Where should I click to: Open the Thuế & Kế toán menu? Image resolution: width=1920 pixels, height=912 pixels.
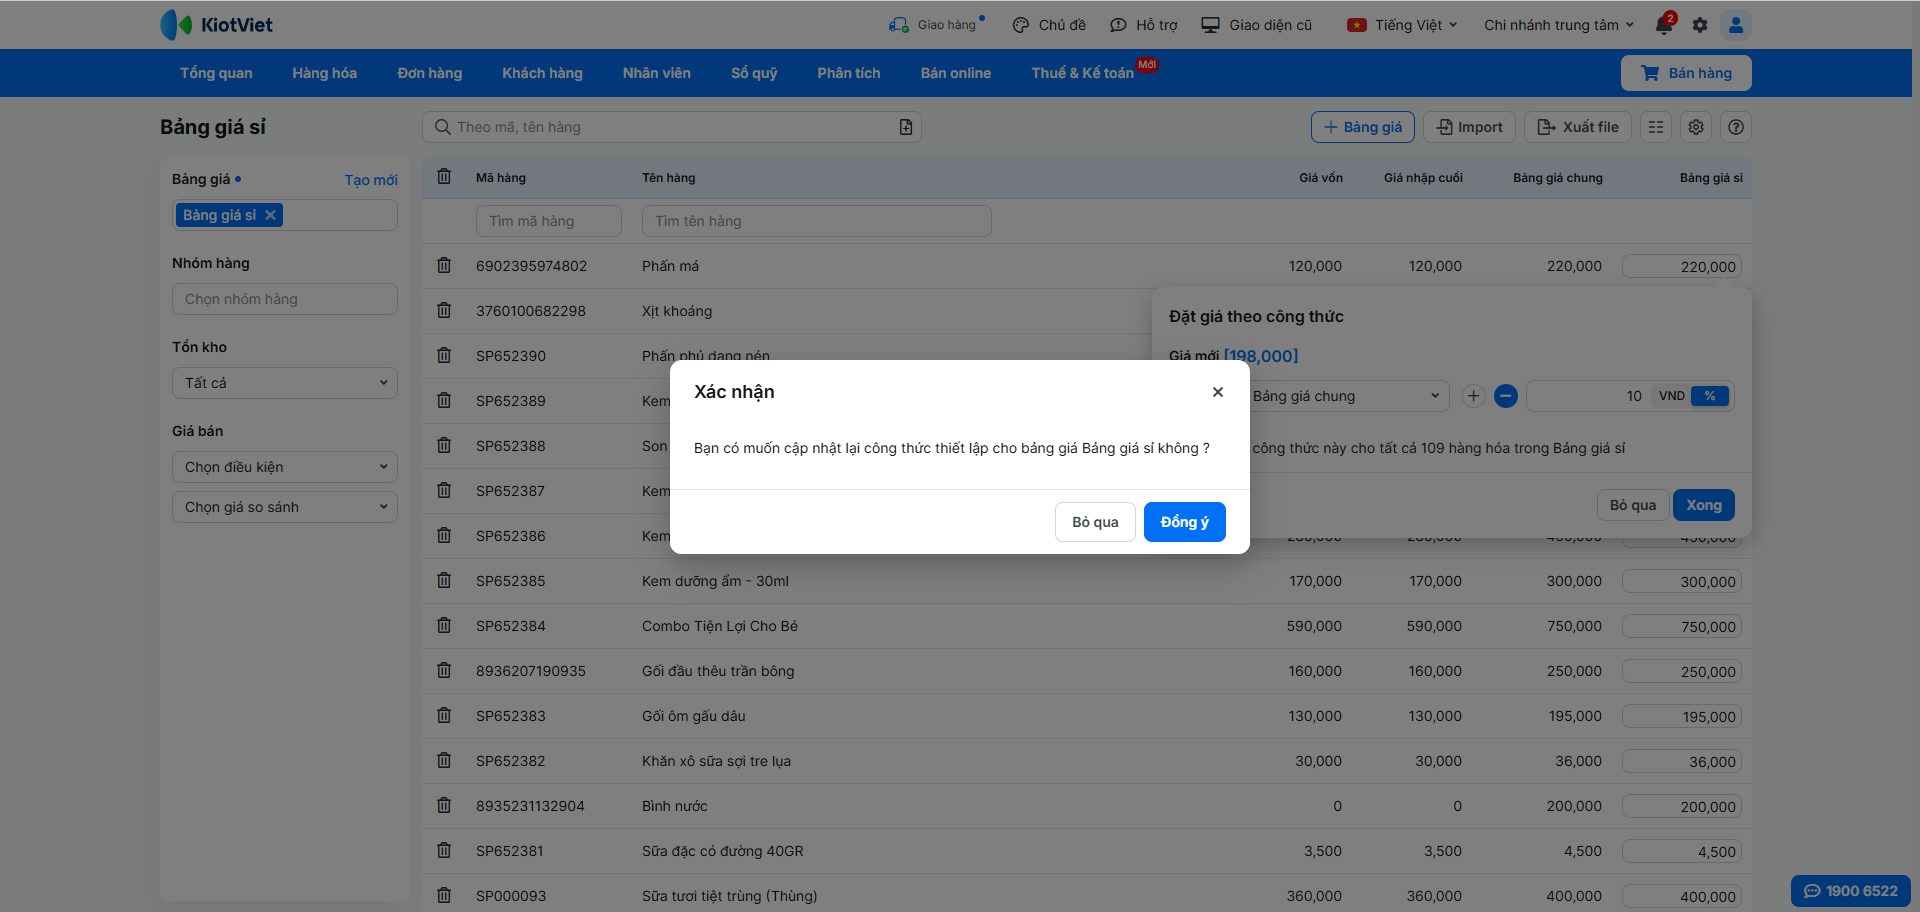coord(1083,73)
